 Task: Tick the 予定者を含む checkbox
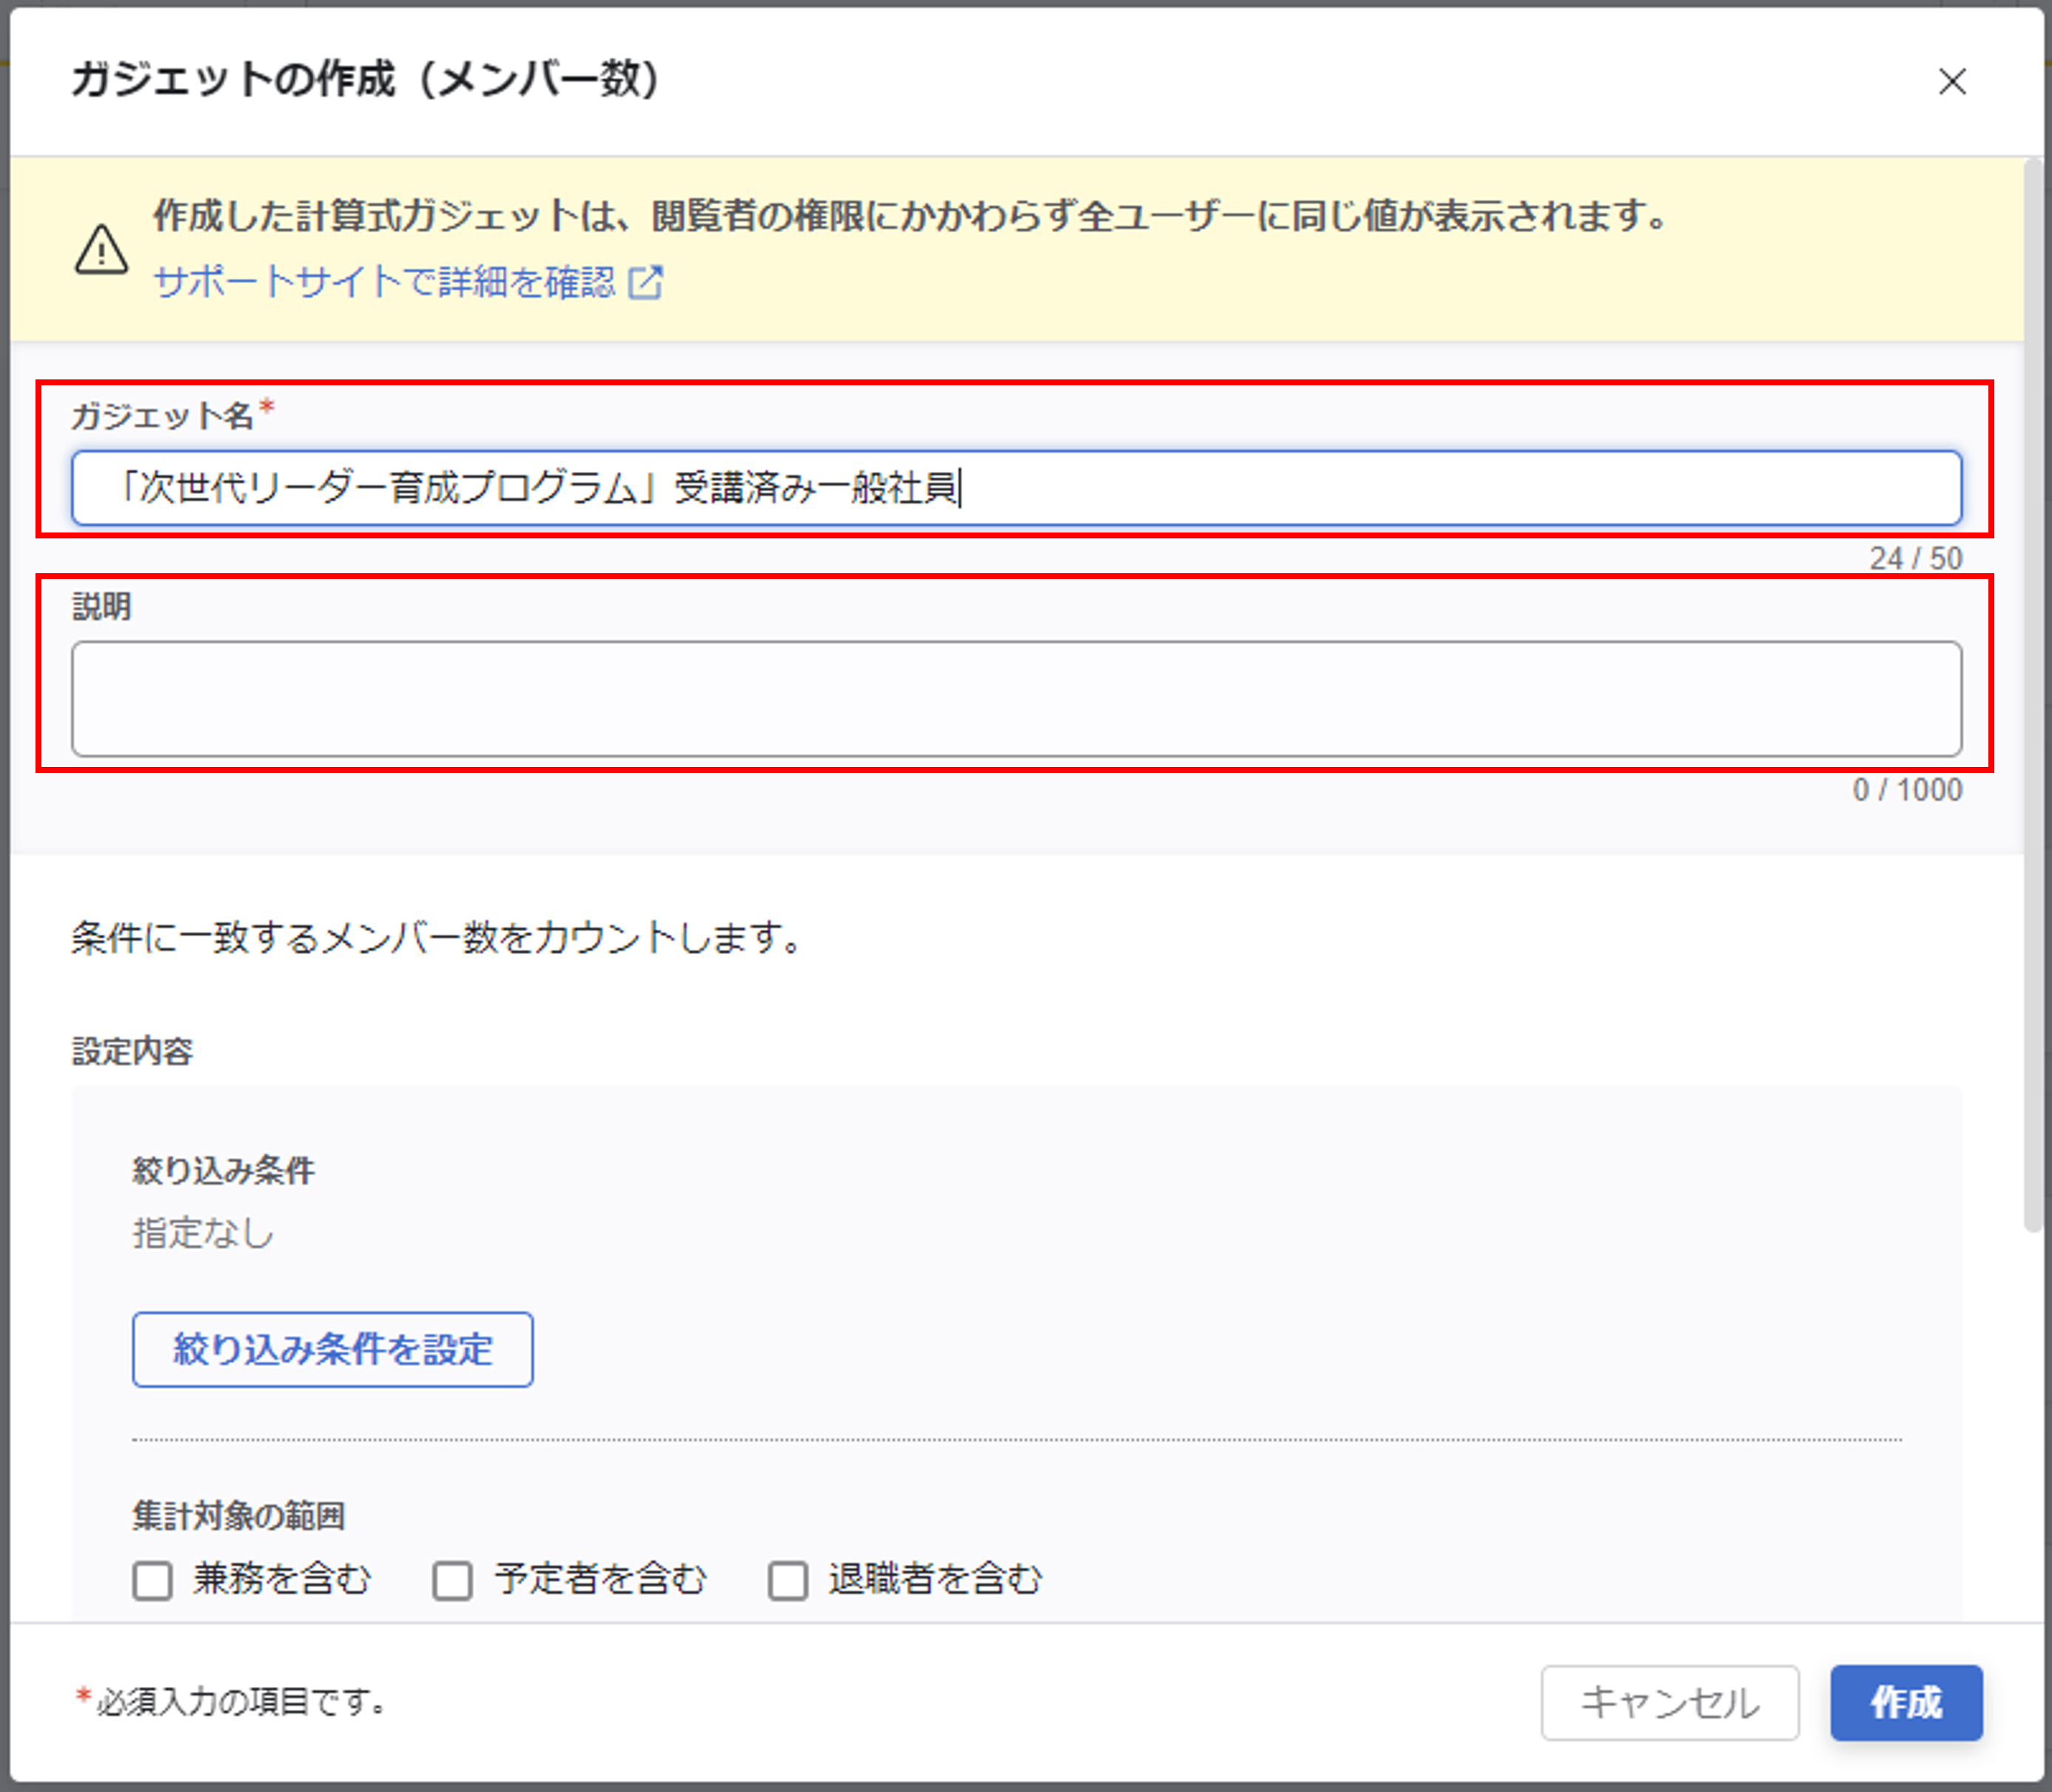[x=452, y=1581]
